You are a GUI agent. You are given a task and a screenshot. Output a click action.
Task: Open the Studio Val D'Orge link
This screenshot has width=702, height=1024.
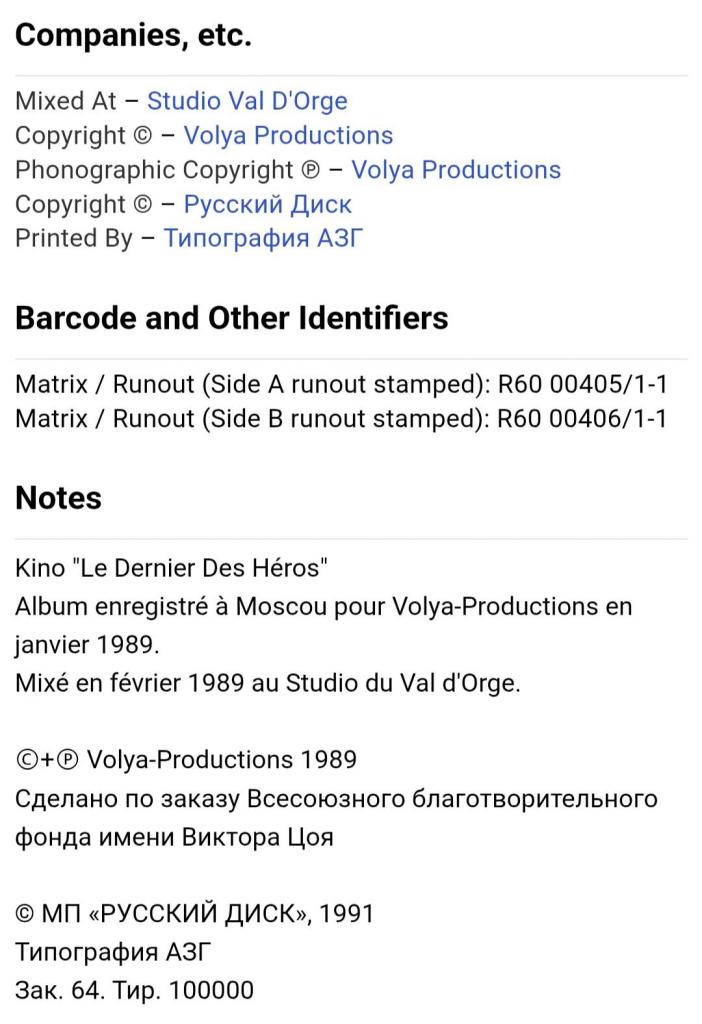[x=247, y=101]
